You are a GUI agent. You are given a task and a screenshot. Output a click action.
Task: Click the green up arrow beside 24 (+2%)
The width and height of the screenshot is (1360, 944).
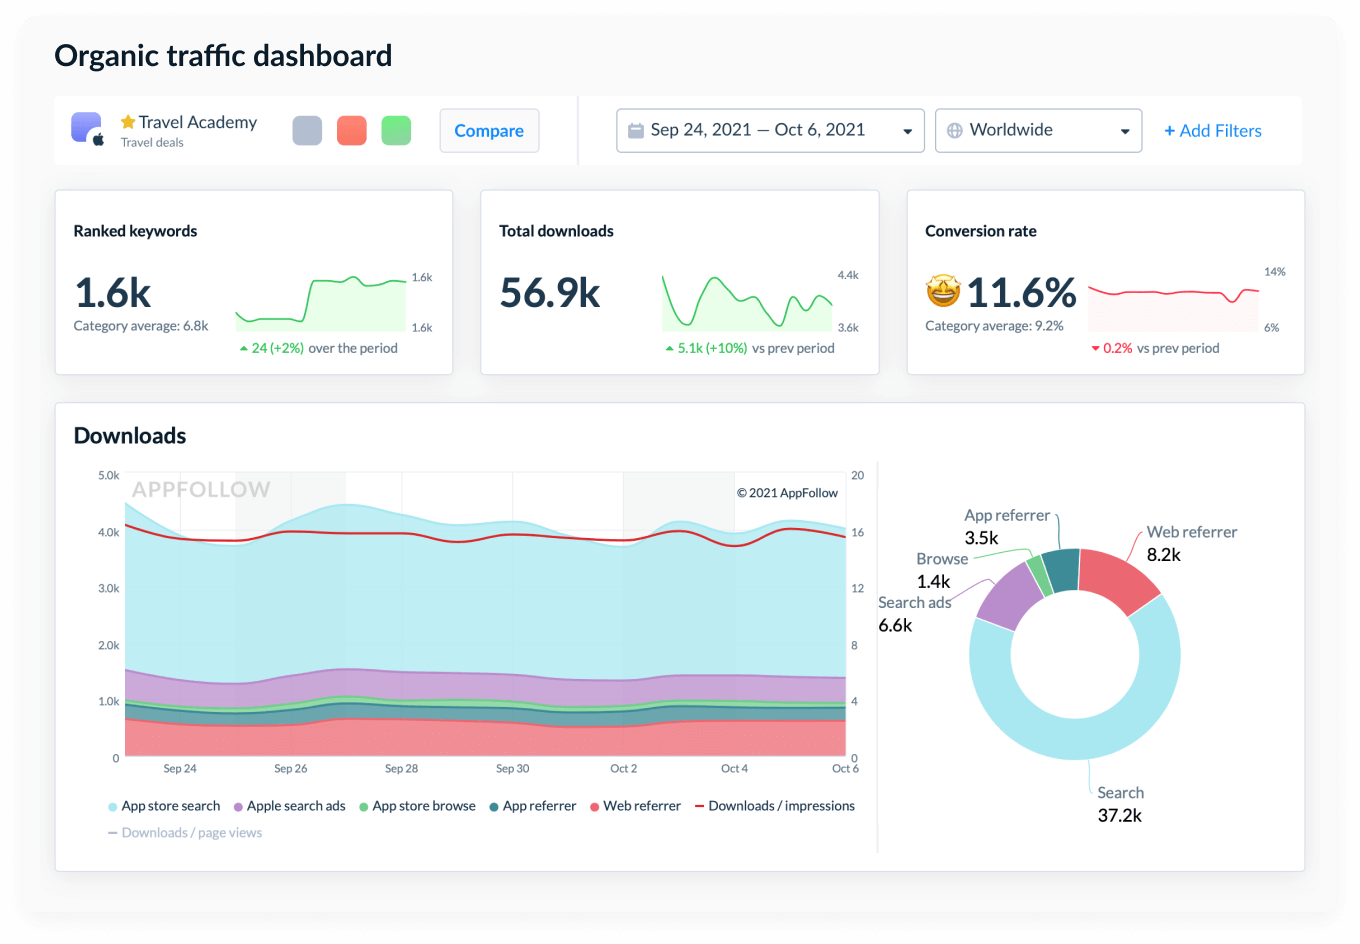click(x=244, y=349)
